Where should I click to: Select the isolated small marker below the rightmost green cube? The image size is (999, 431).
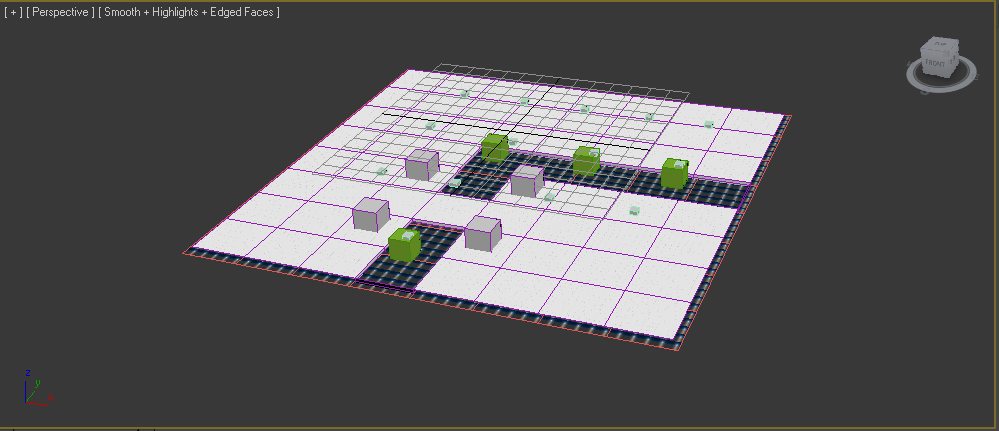pyautogui.click(x=634, y=211)
